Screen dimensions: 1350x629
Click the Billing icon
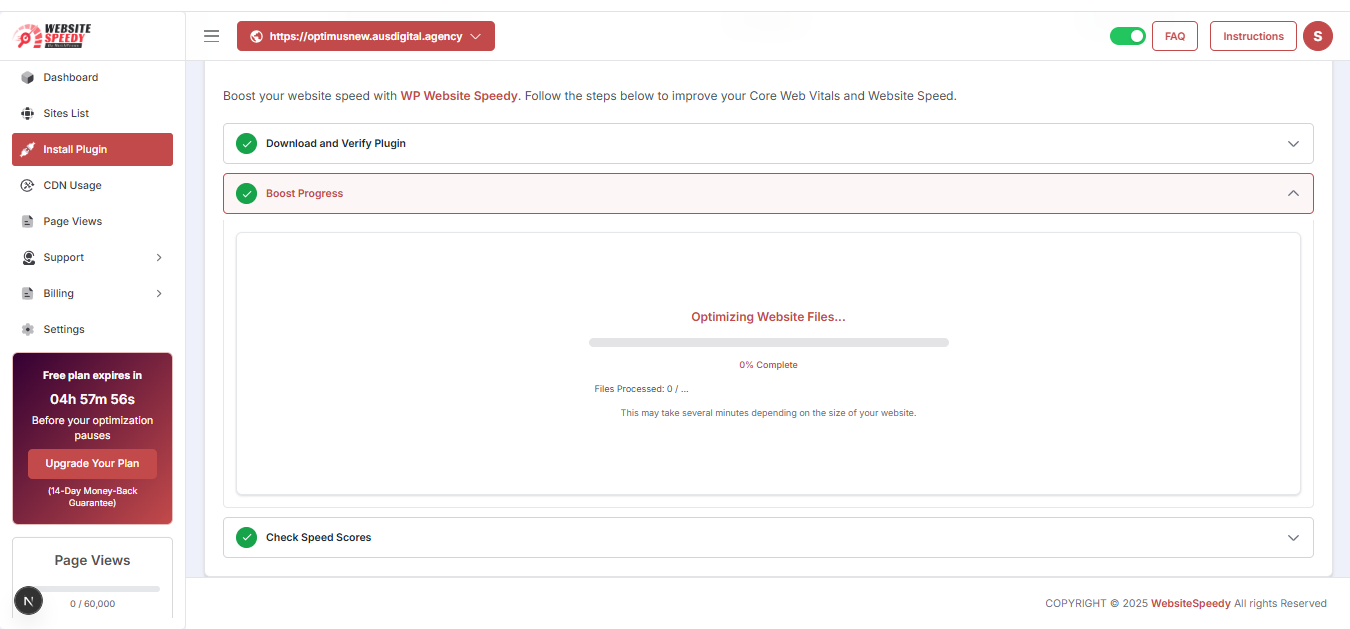(x=28, y=293)
